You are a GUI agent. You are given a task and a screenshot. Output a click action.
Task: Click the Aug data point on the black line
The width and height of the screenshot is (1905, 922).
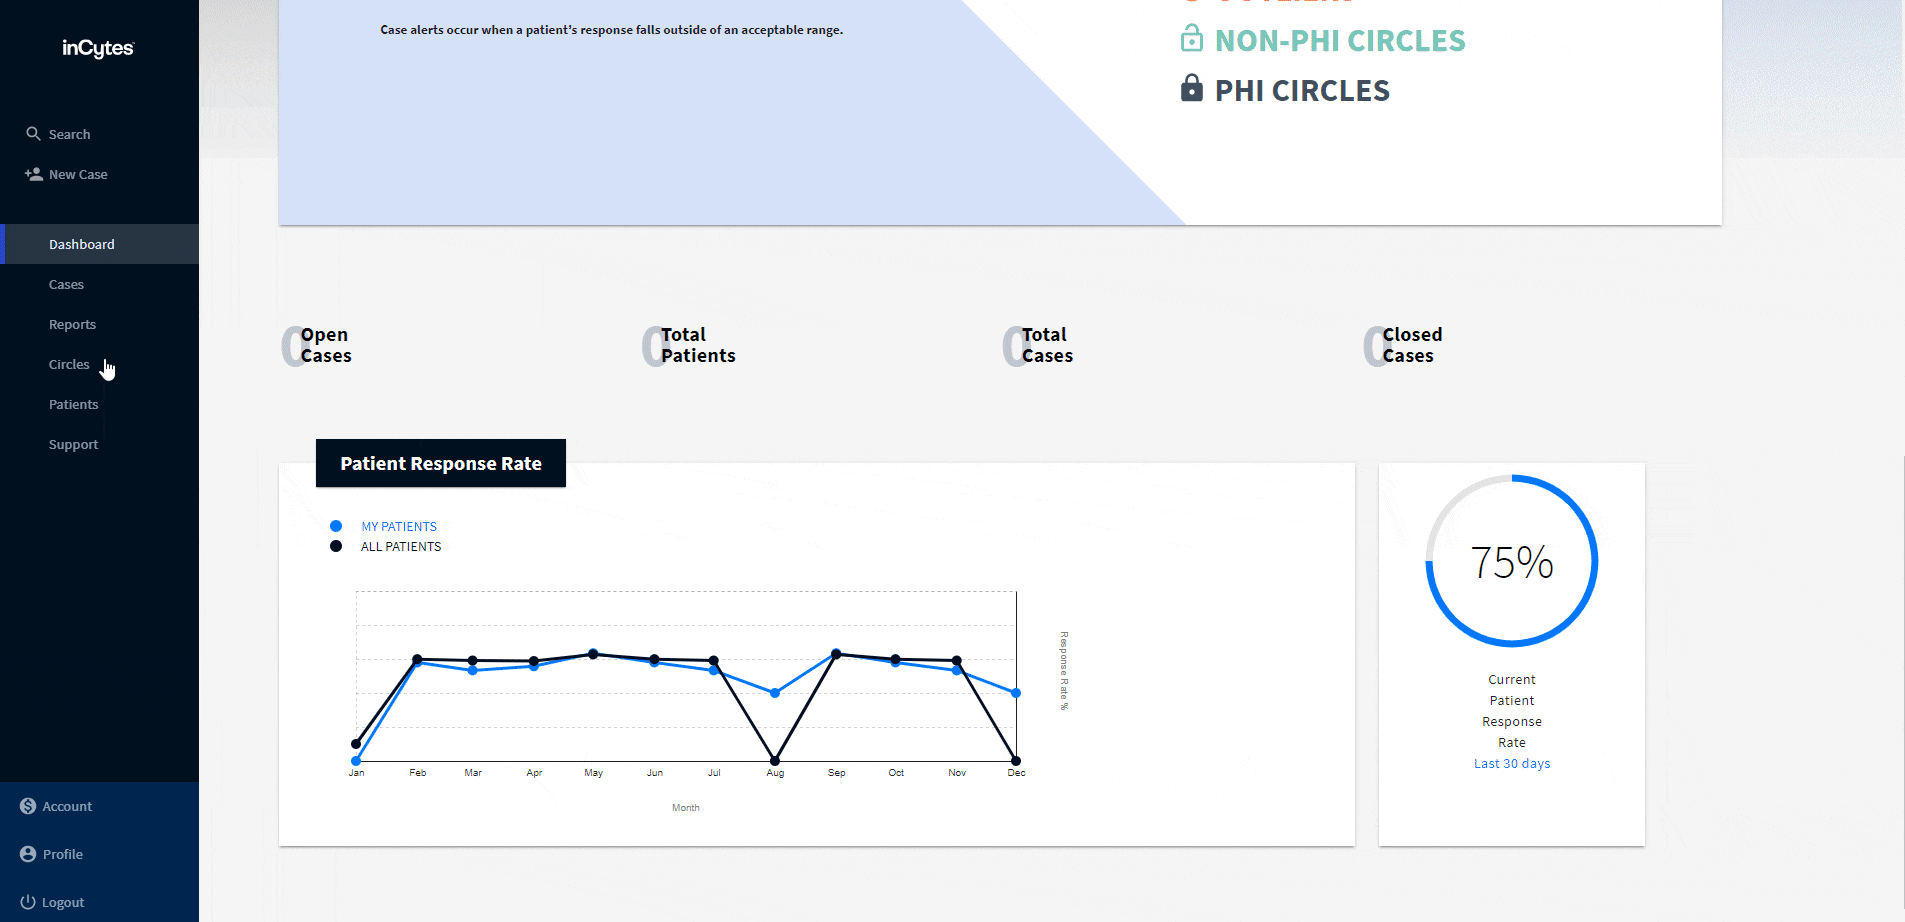coord(775,761)
